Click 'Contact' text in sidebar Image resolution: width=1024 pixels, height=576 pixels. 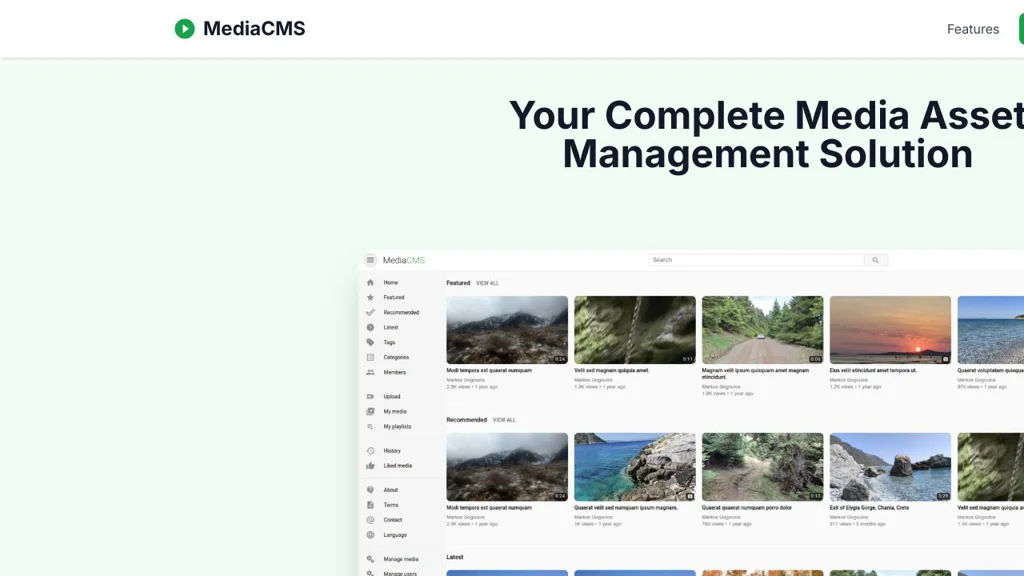tap(392, 520)
